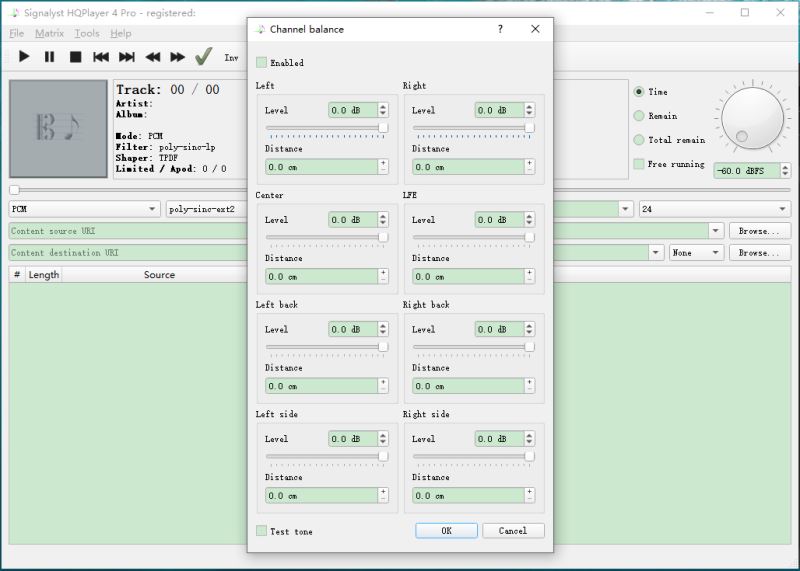Pause playback in HQPlayer toolbar
The height and width of the screenshot is (571, 800).
coord(49,57)
